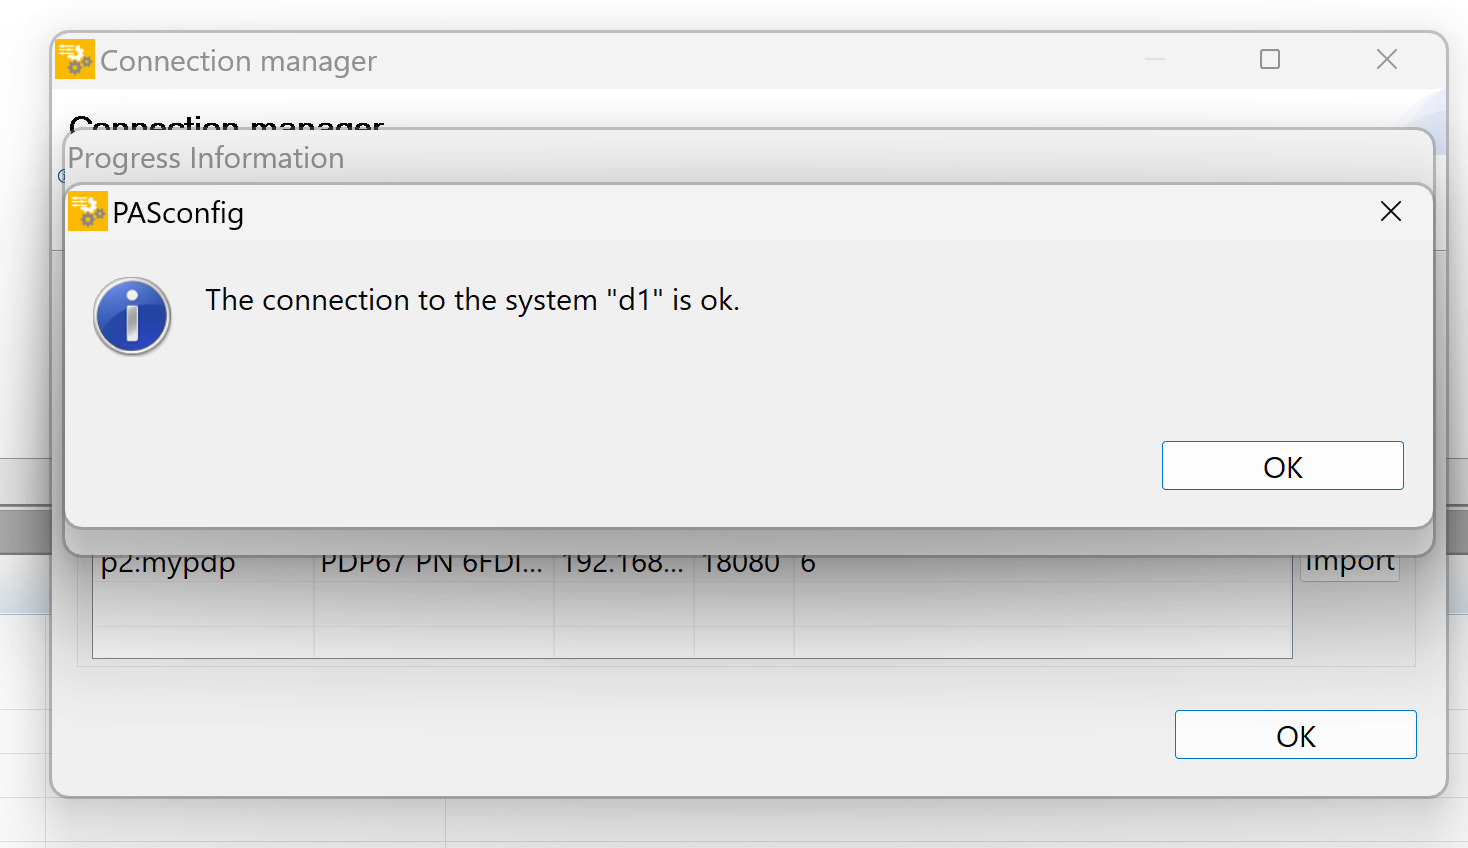This screenshot has height=848, width=1468.
Task: Click the empty row below p2:mypdp
Action: 692,603
